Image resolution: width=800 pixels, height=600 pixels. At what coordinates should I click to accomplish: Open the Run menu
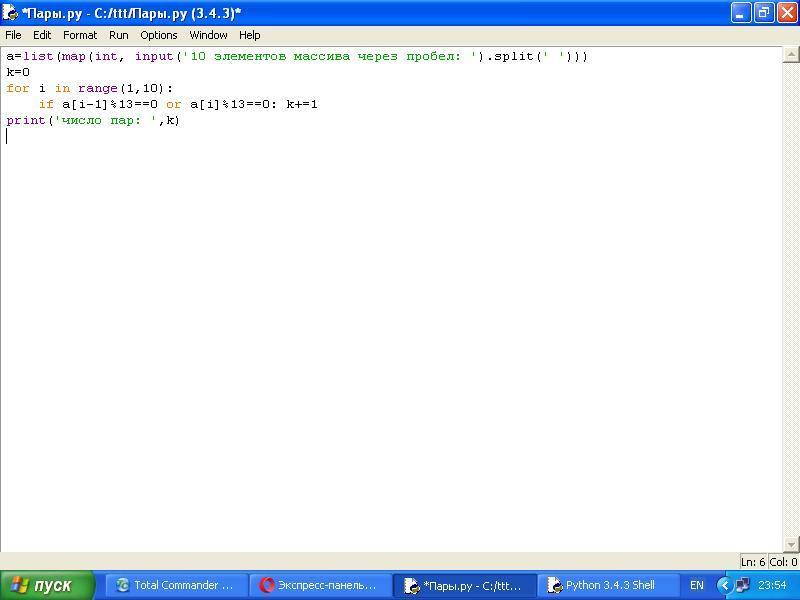pyautogui.click(x=118, y=35)
